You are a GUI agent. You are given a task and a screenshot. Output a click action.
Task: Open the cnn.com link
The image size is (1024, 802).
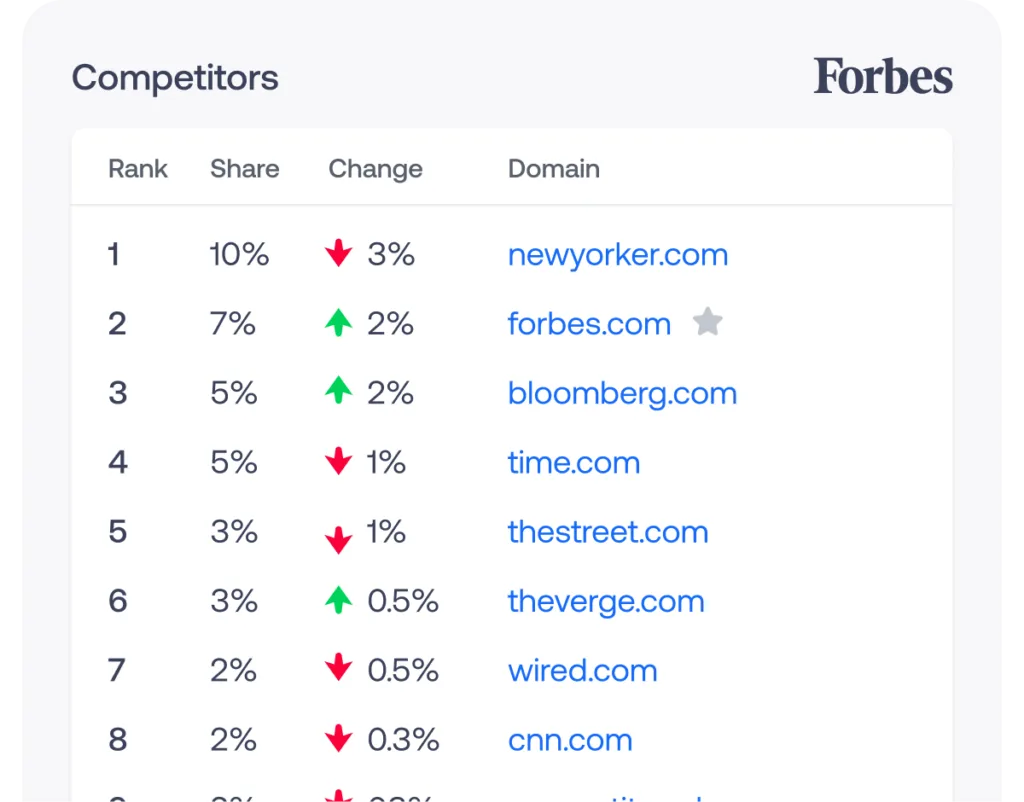[x=570, y=740]
